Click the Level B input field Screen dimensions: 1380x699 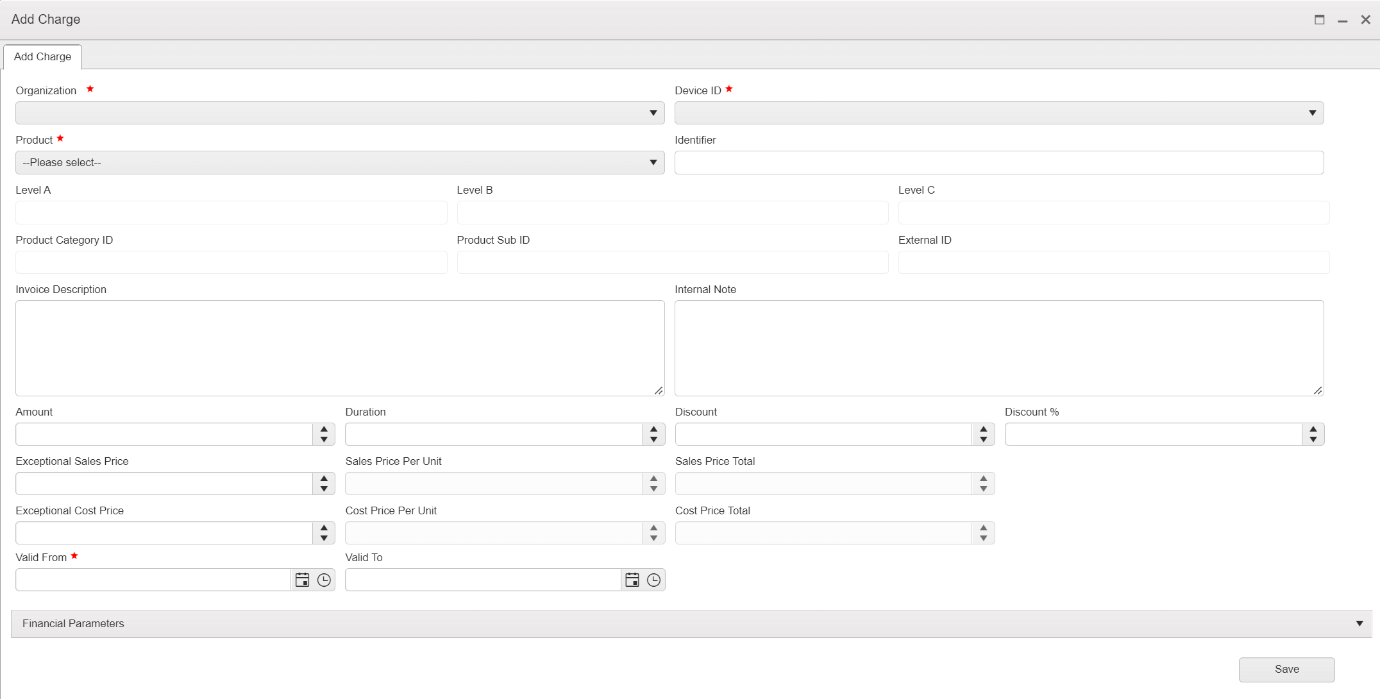click(672, 213)
